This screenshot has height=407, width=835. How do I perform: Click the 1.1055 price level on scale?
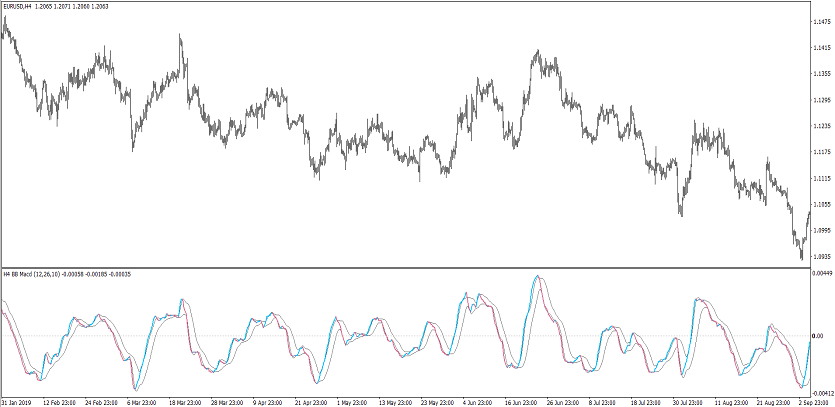point(822,204)
